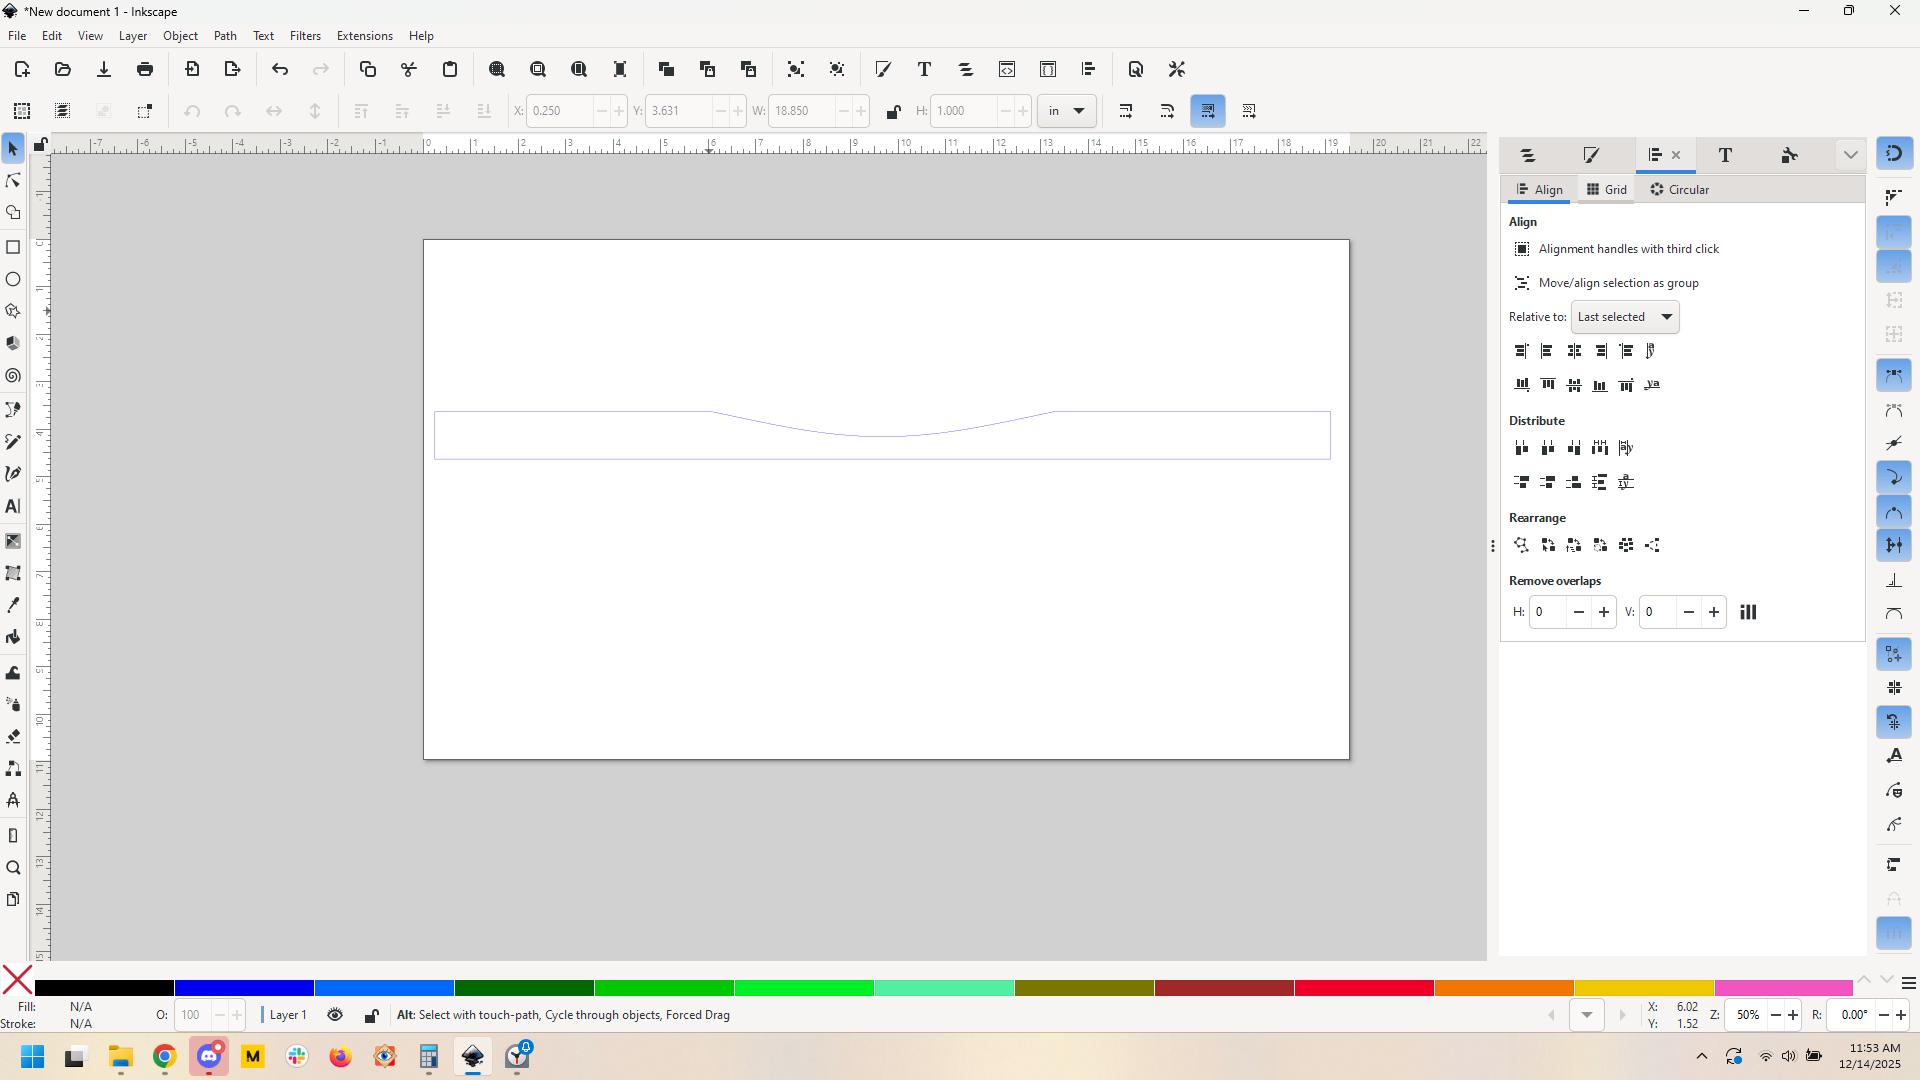Select the Spiral tool
The image size is (1920, 1080).
coord(13,376)
